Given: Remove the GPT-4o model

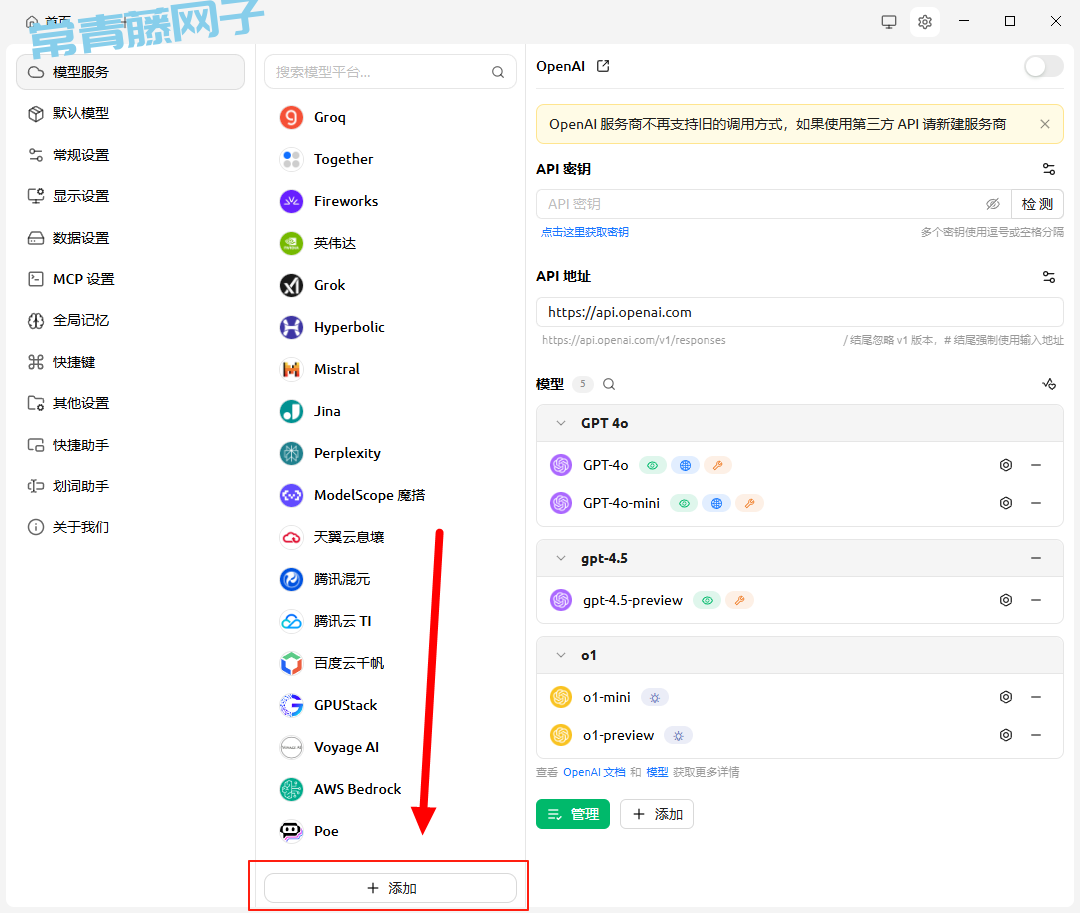Looking at the screenshot, I should 1036,465.
